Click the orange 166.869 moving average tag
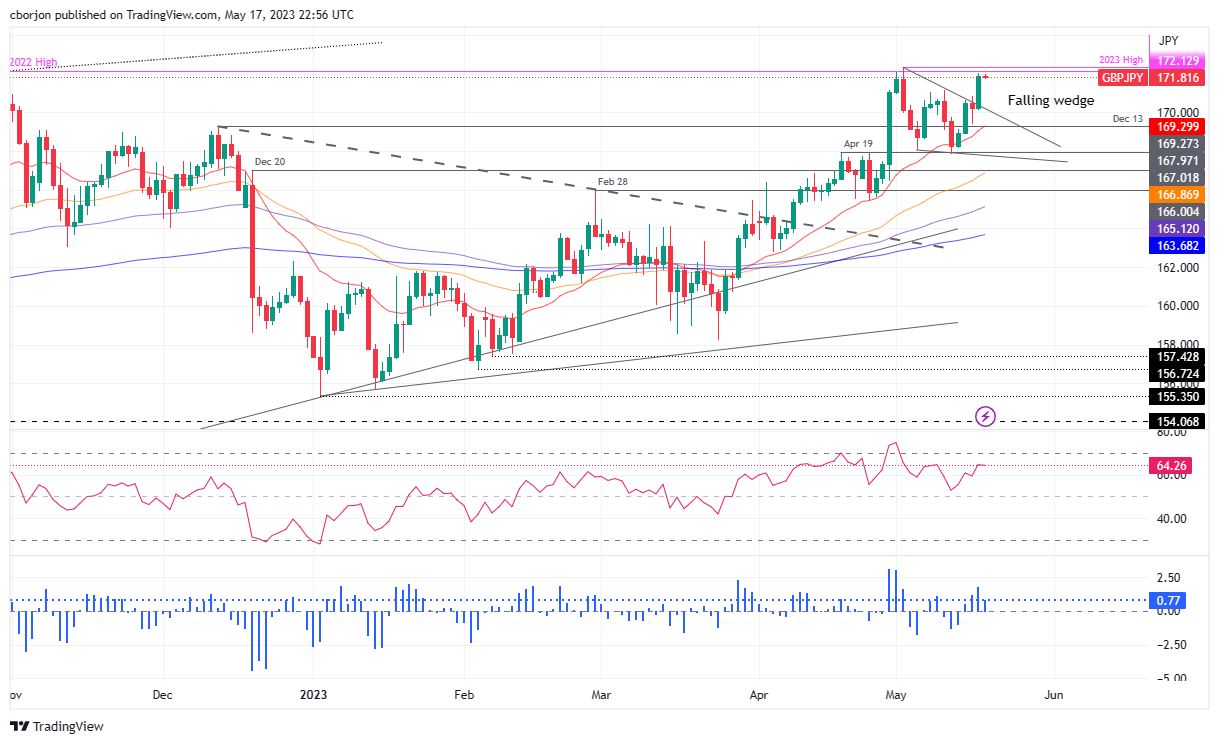This screenshot has width=1219, height=744. (x=1182, y=194)
